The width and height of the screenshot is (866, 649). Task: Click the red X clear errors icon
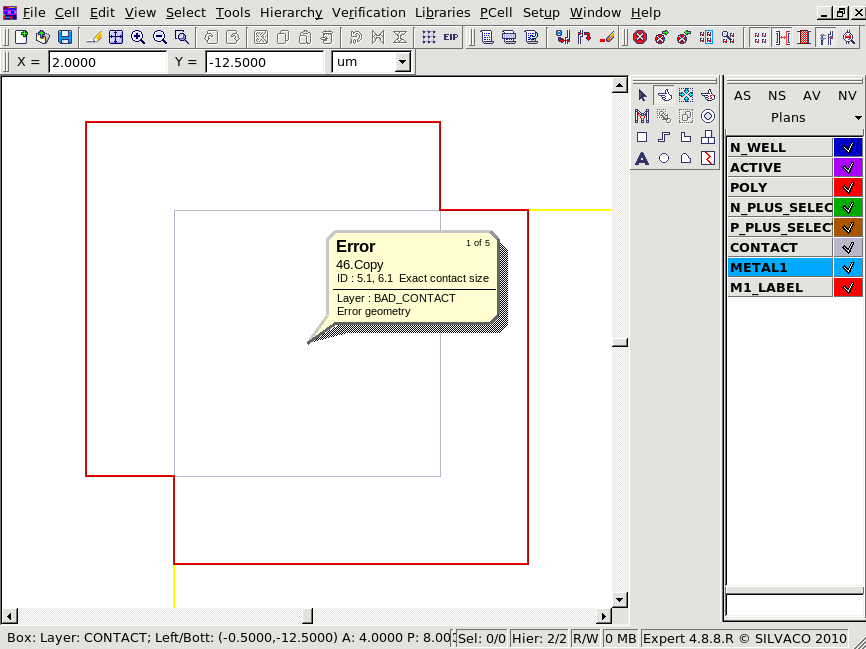click(639, 37)
